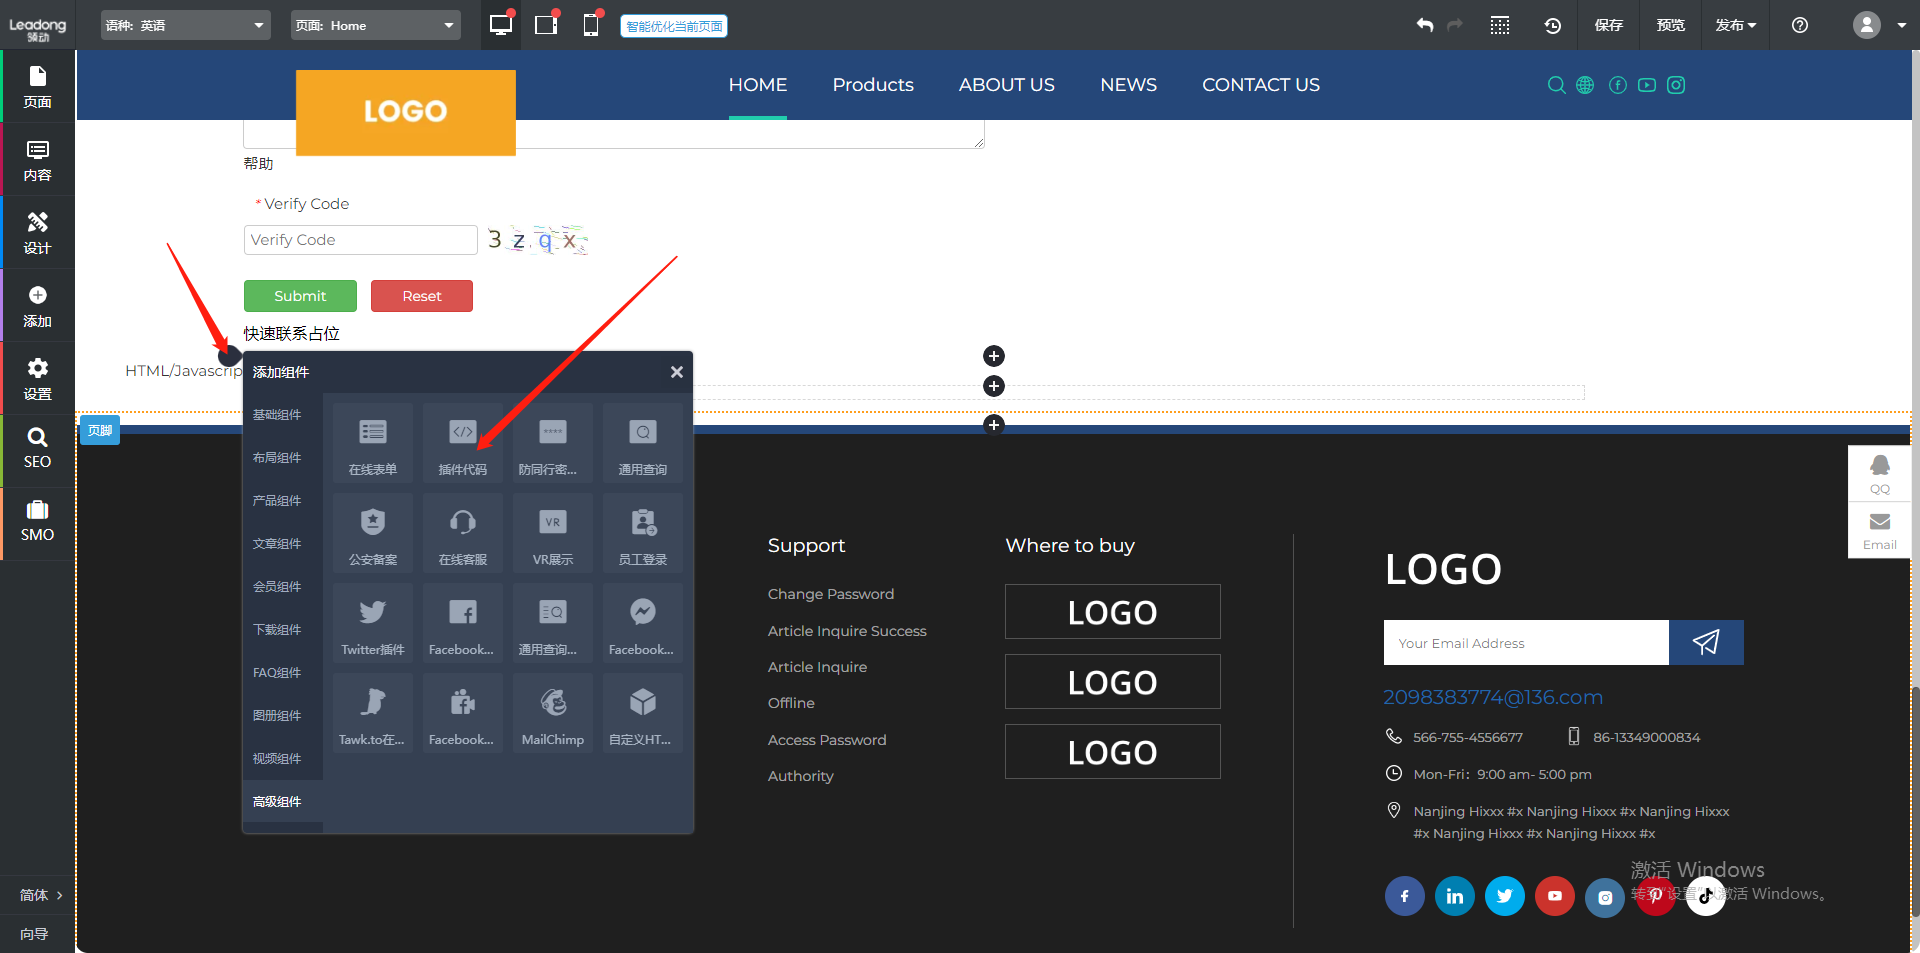Add the 插件代码 plugin code component
The height and width of the screenshot is (953, 1920).
(462, 443)
